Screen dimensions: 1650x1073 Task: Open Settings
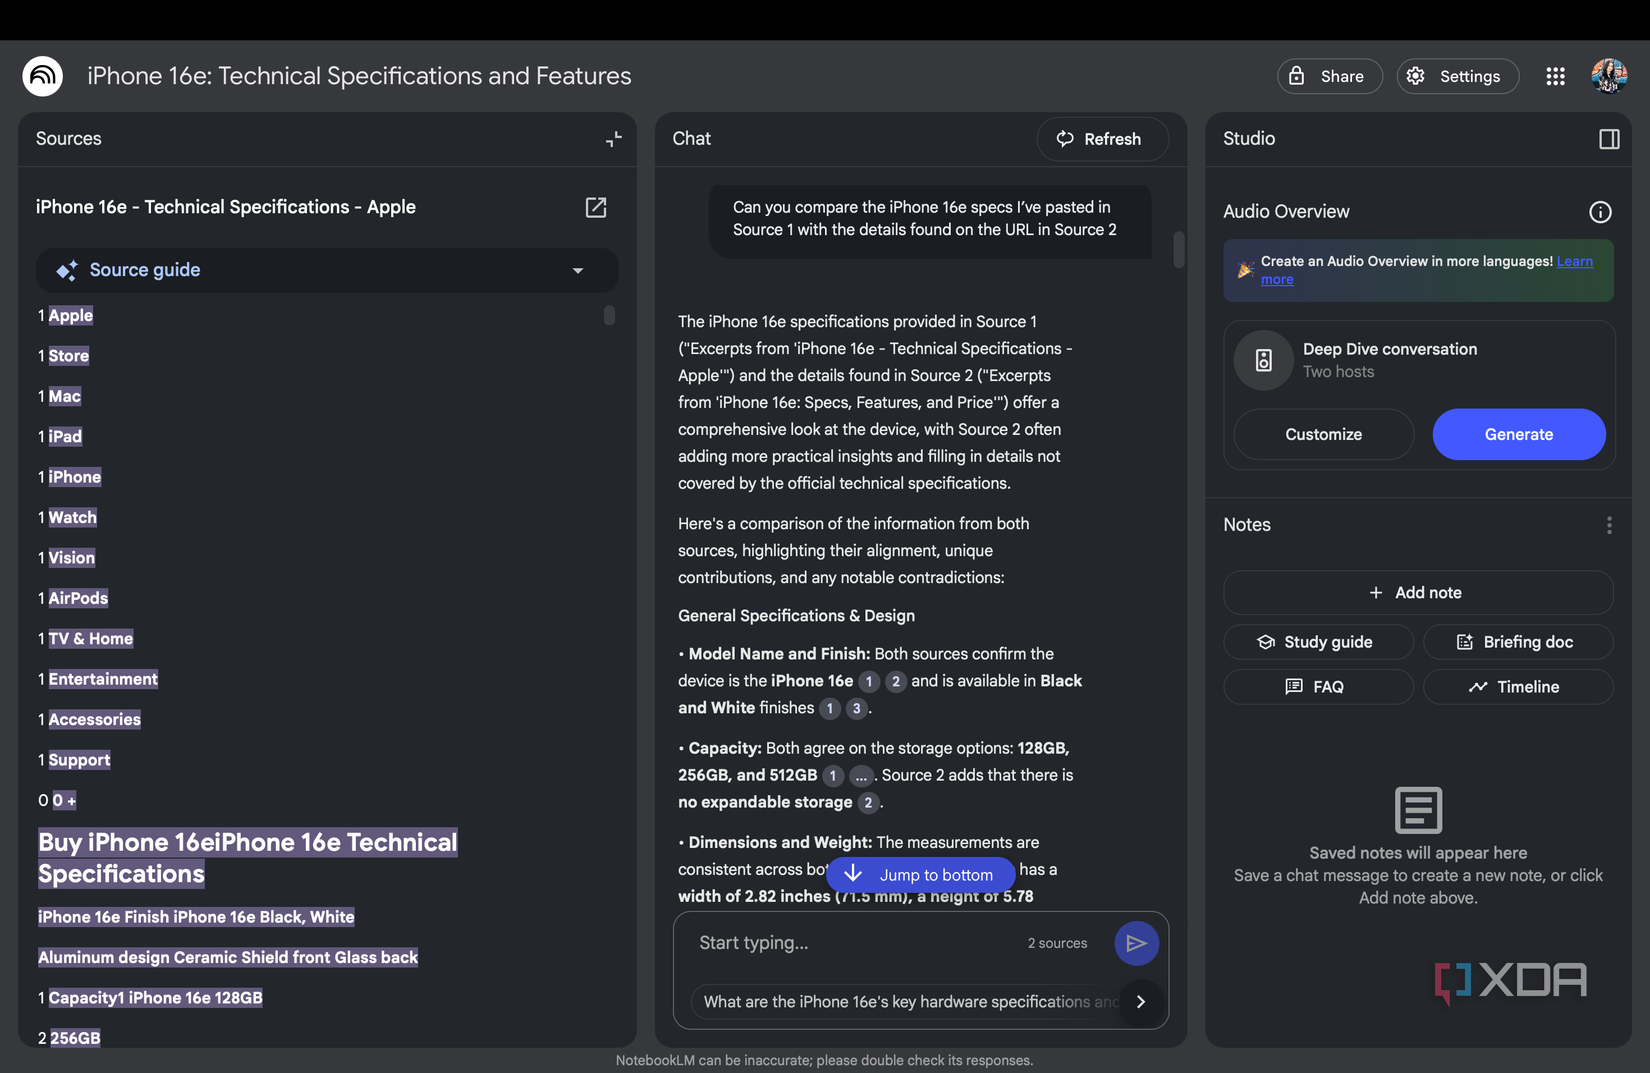1457,76
